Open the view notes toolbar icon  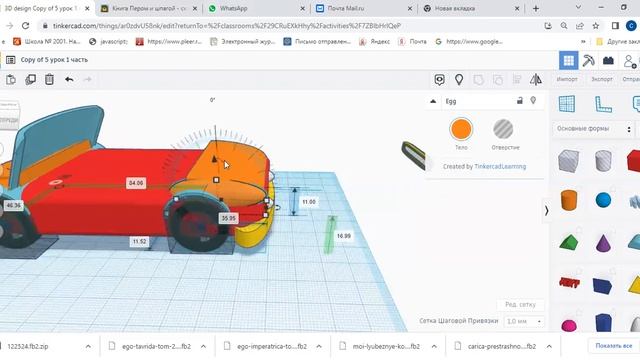[x=440, y=80]
